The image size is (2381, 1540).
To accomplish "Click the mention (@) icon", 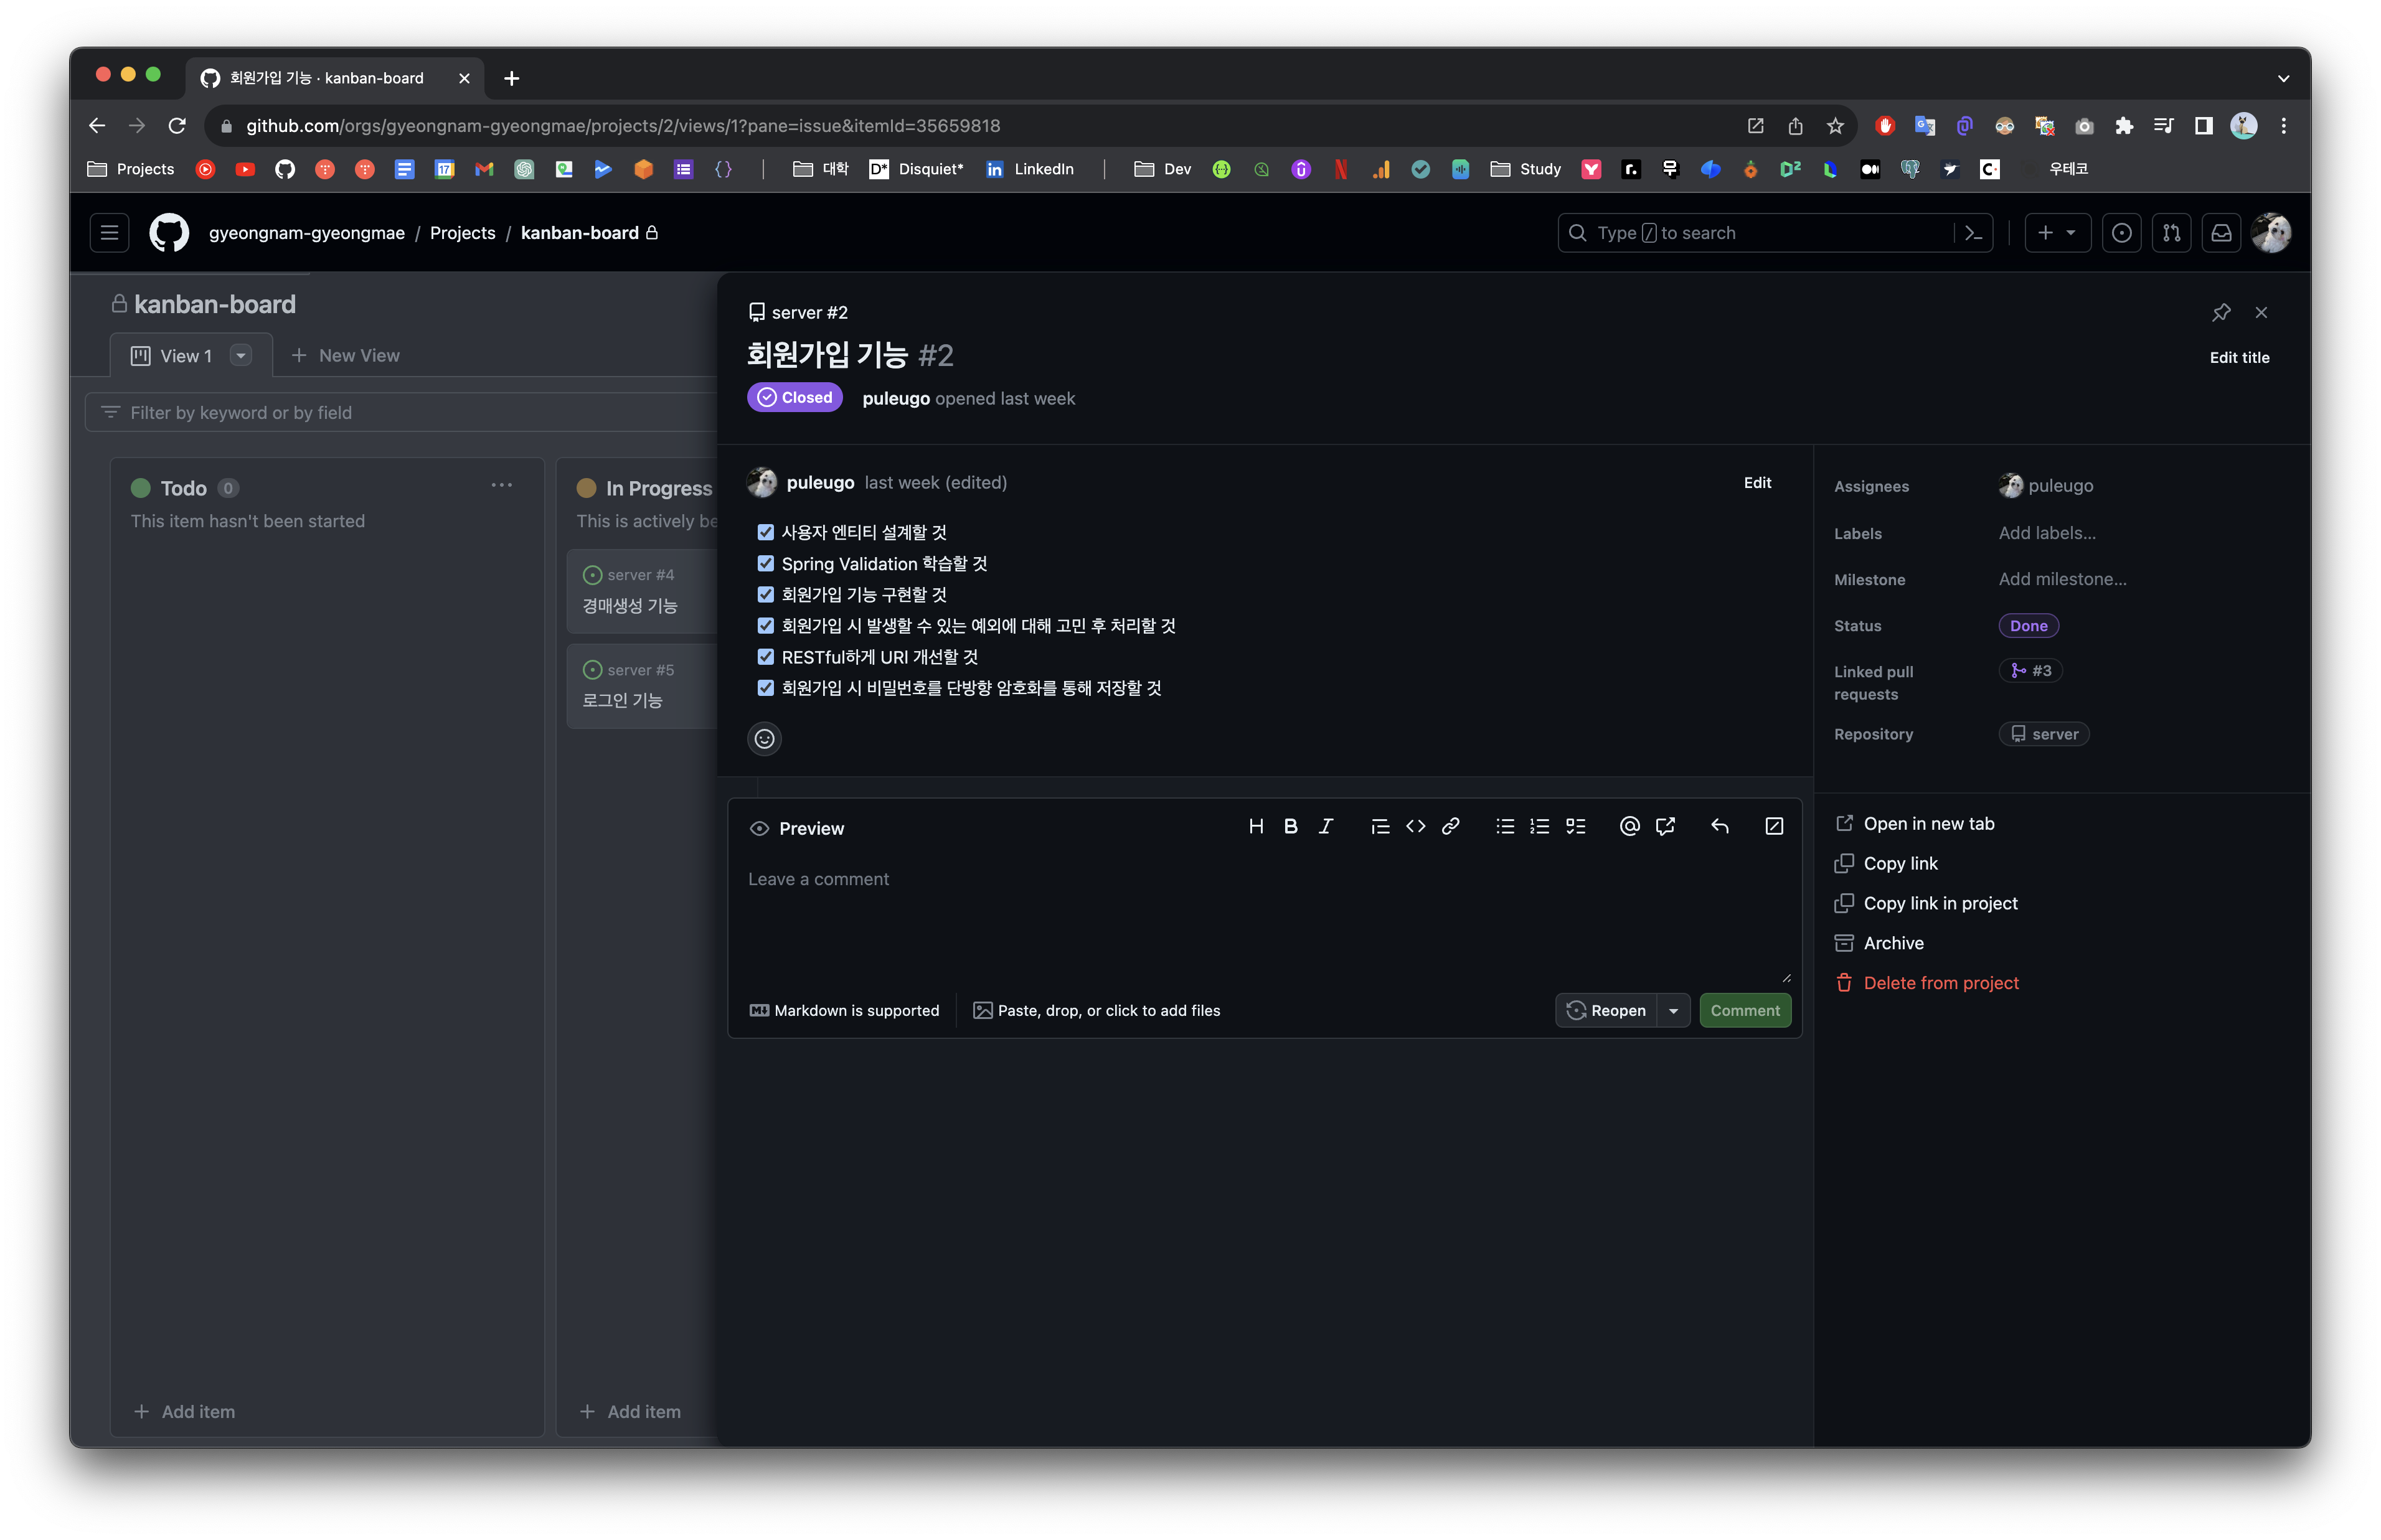I will [1629, 827].
